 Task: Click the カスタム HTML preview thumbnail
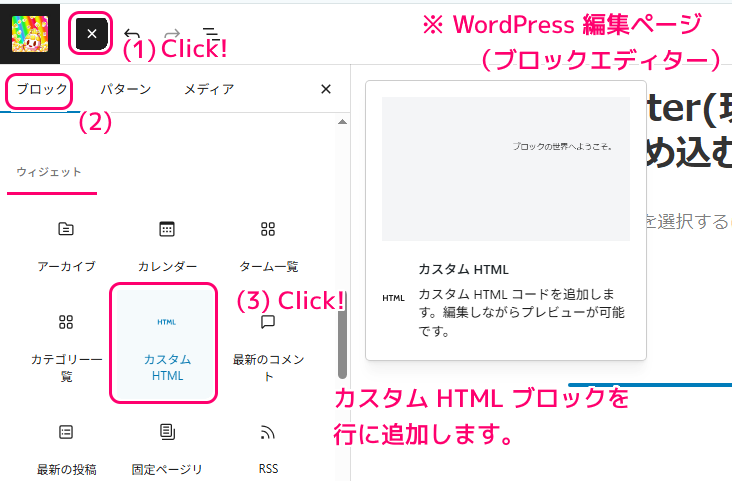[x=506, y=169]
